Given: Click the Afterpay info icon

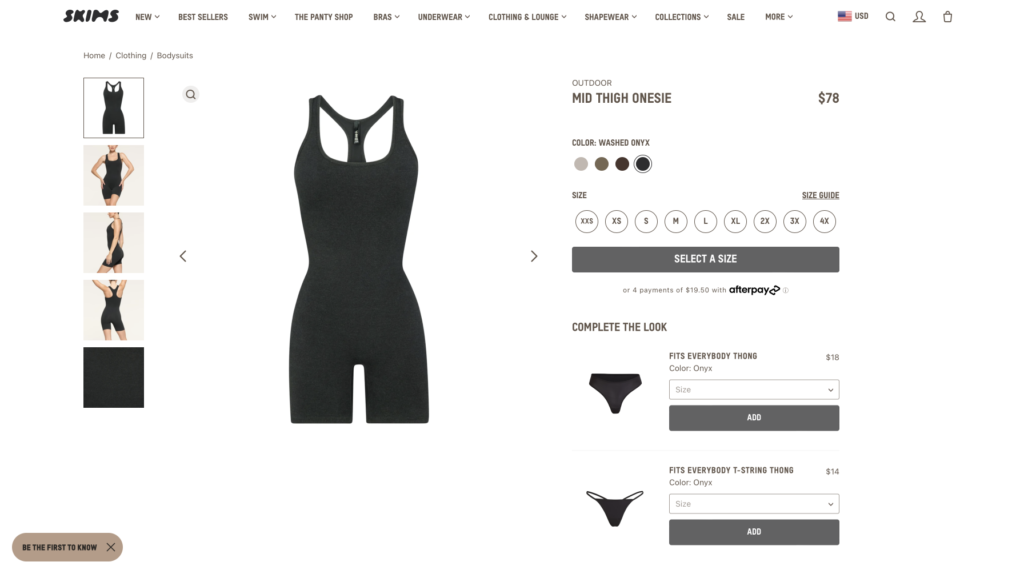Looking at the screenshot, I should [786, 290].
